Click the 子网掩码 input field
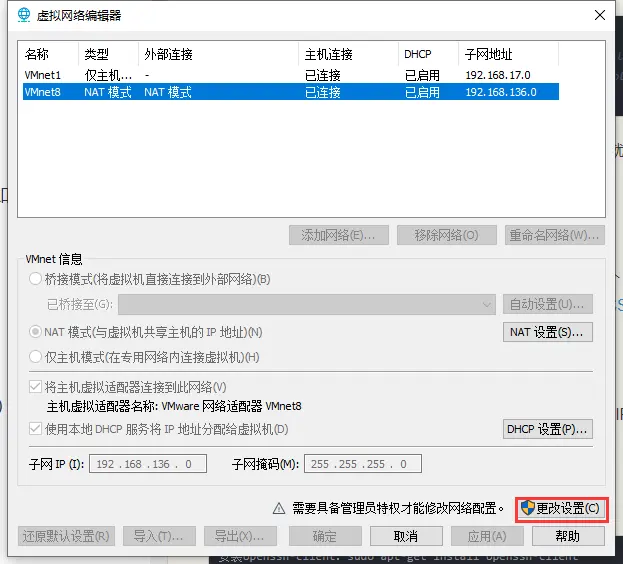The image size is (623, 564). 363,464
